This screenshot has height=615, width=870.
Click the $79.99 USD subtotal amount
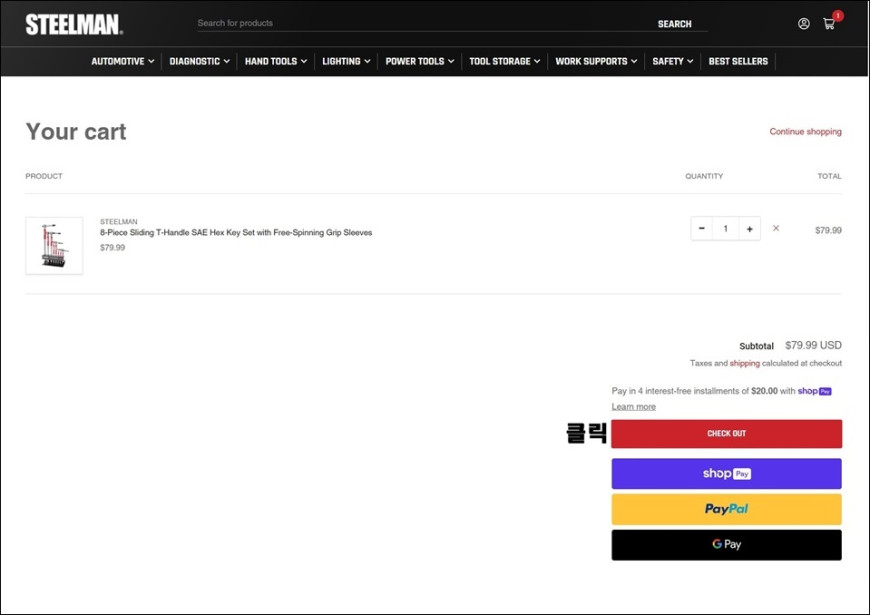click(x=813, y=345)
